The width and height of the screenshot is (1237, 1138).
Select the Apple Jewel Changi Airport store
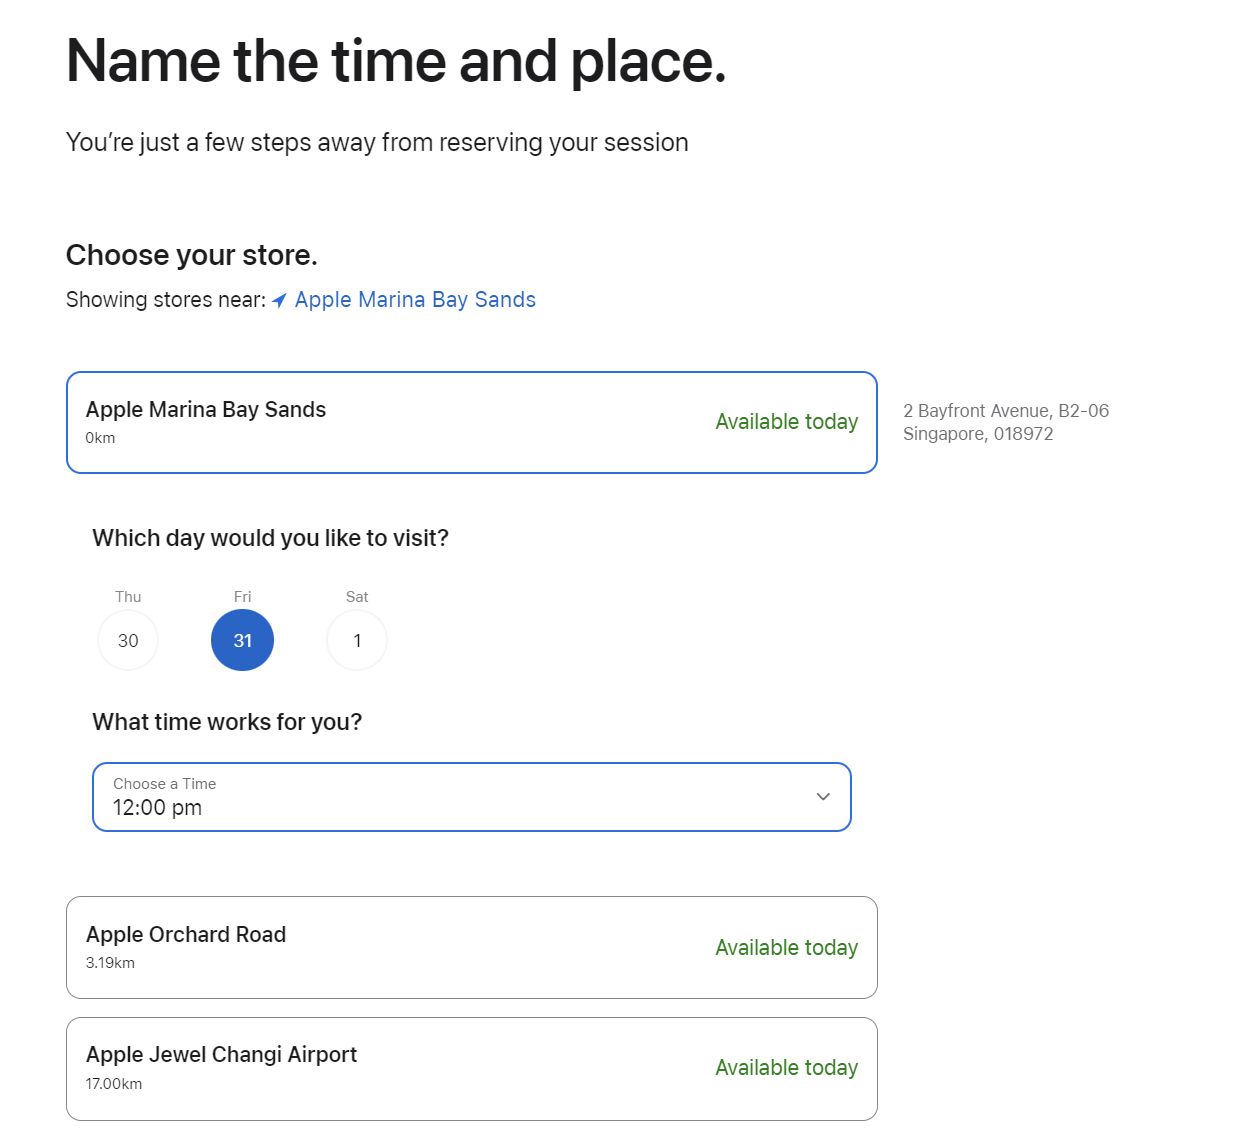(470, 1067)
